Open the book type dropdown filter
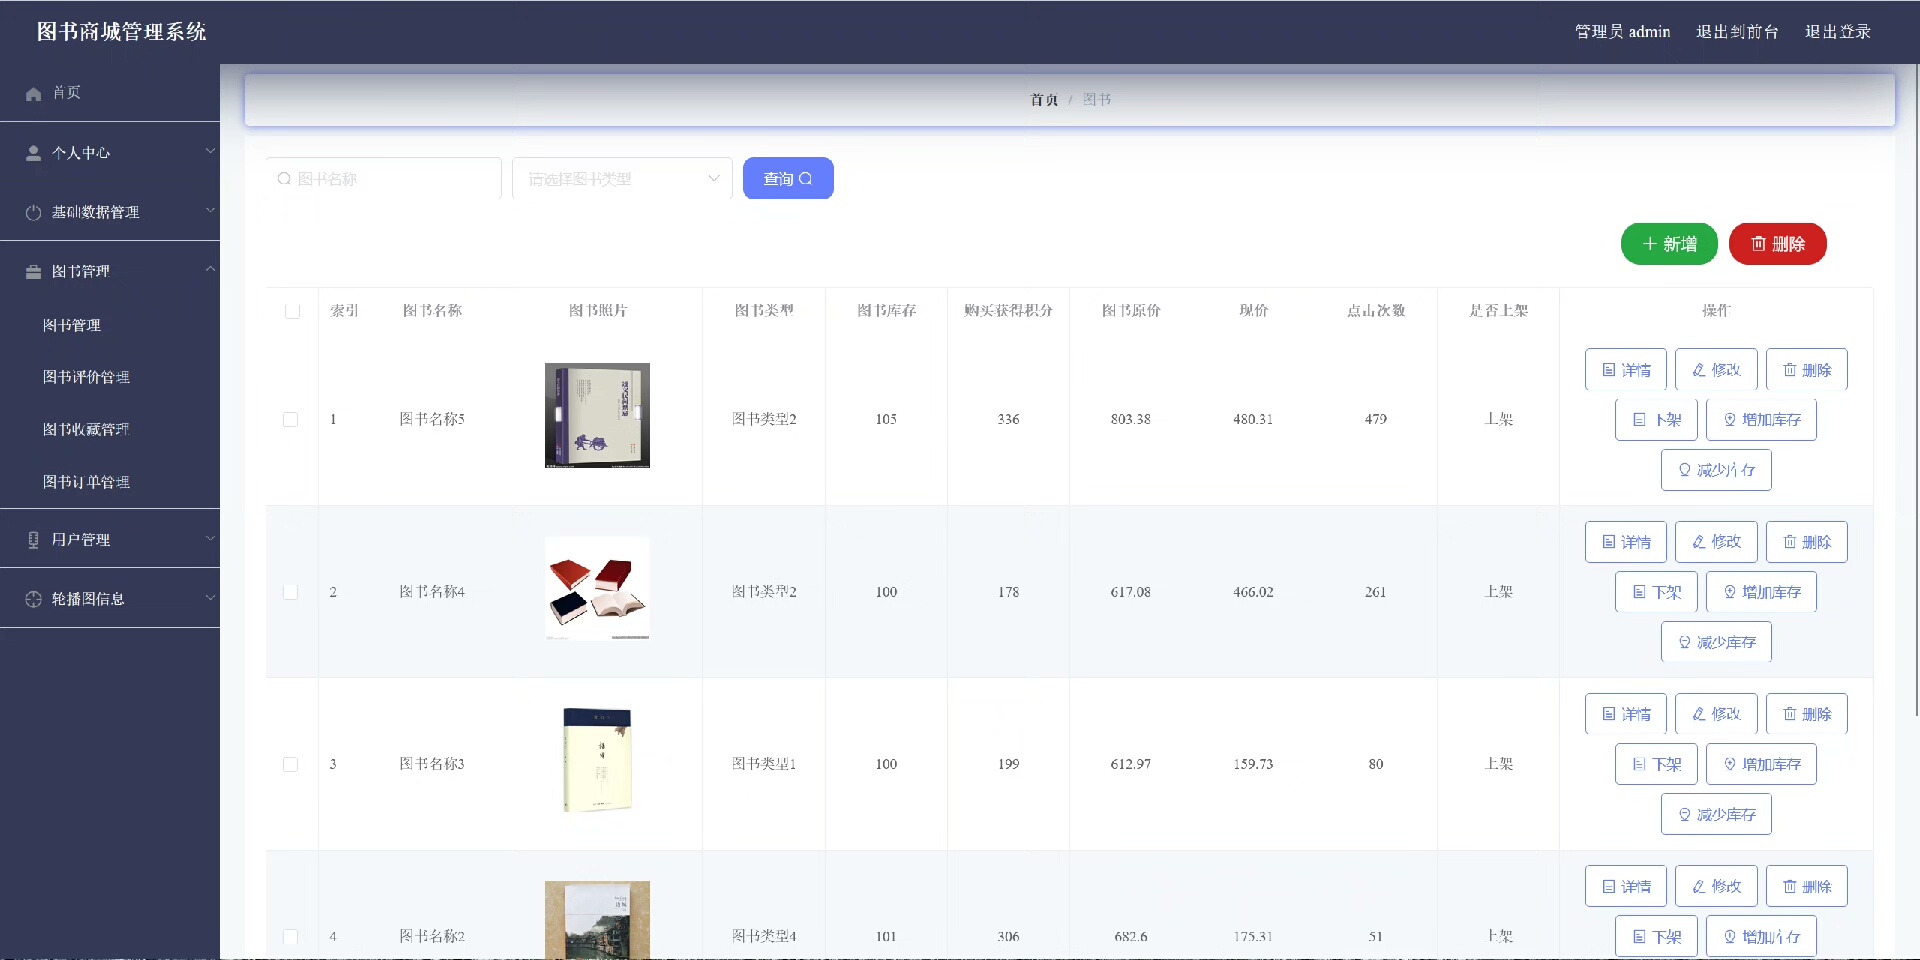Screen dimensions: 1920x960 click(x=621, y=179)
